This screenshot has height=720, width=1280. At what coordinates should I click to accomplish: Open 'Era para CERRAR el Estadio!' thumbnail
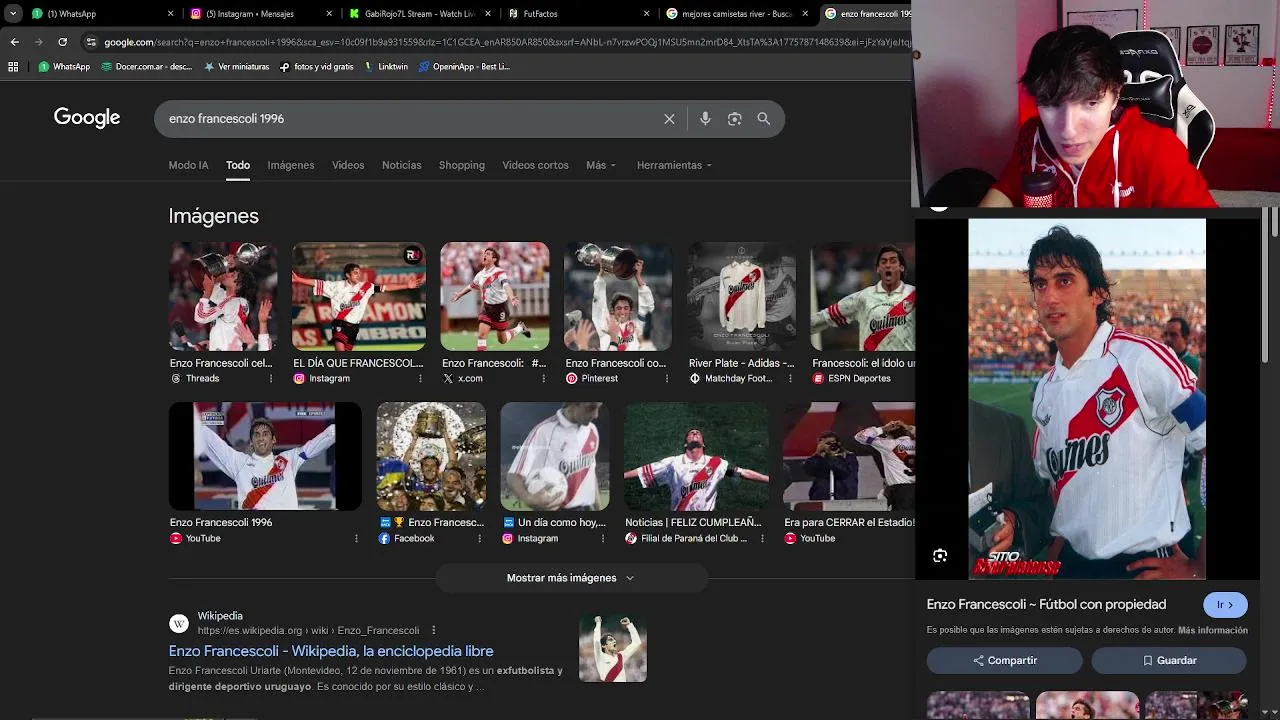[848, 456]
